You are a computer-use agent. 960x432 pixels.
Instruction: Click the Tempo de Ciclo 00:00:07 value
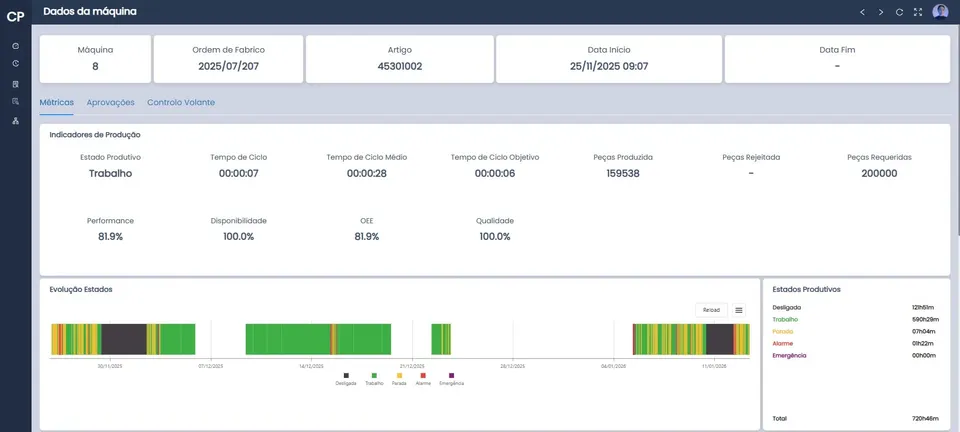tap(239, 173)
